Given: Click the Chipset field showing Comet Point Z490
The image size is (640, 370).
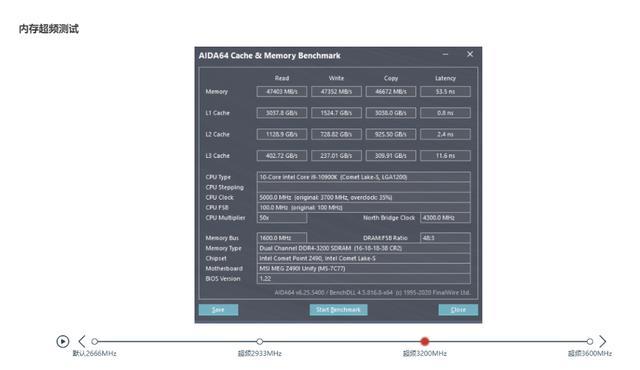Looking at the screenshot, I should (x=363, y=258).
